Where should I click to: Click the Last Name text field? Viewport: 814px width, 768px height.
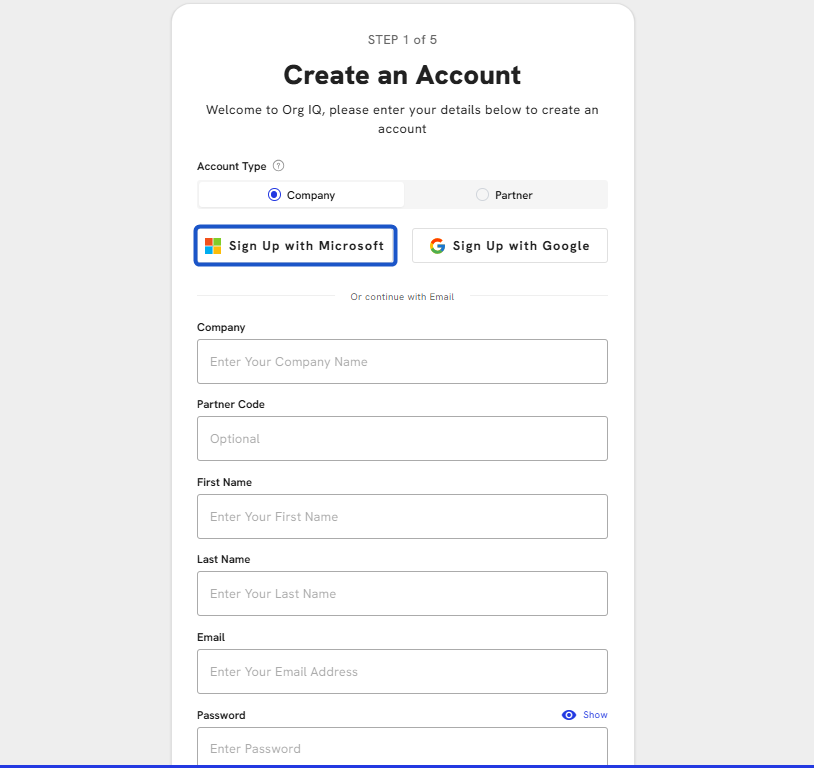[402, 594]
